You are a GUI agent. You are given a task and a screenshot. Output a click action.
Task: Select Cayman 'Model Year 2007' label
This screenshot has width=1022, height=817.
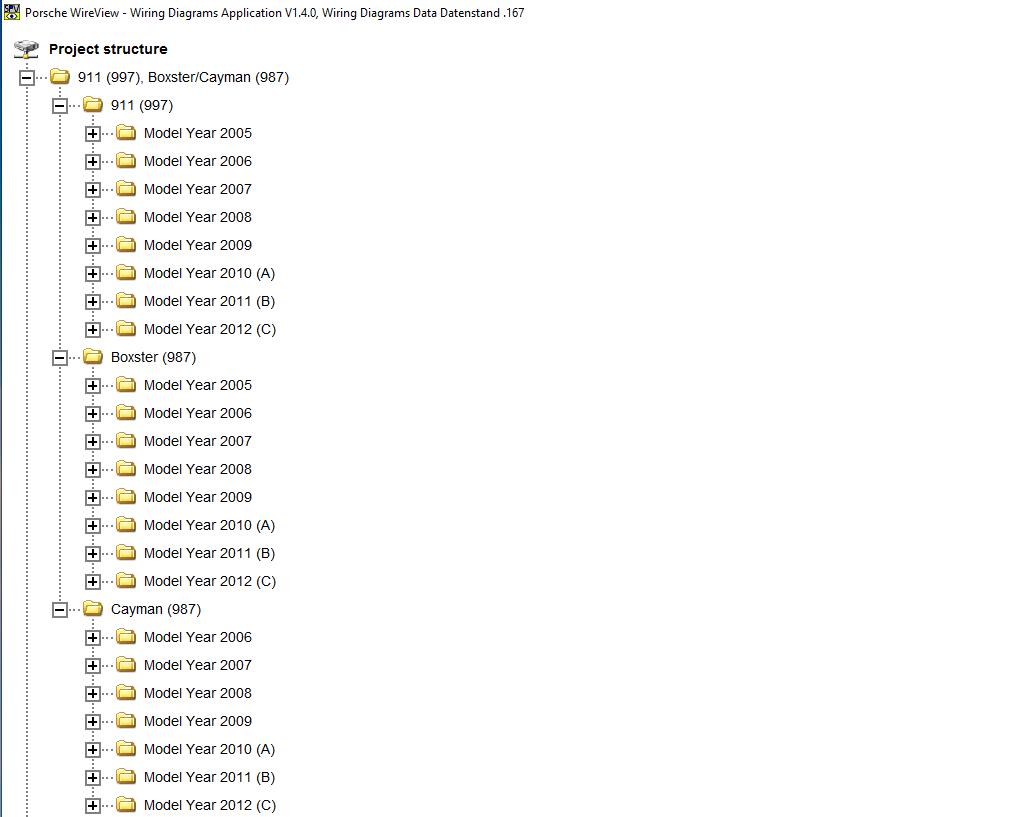(197, 665)
